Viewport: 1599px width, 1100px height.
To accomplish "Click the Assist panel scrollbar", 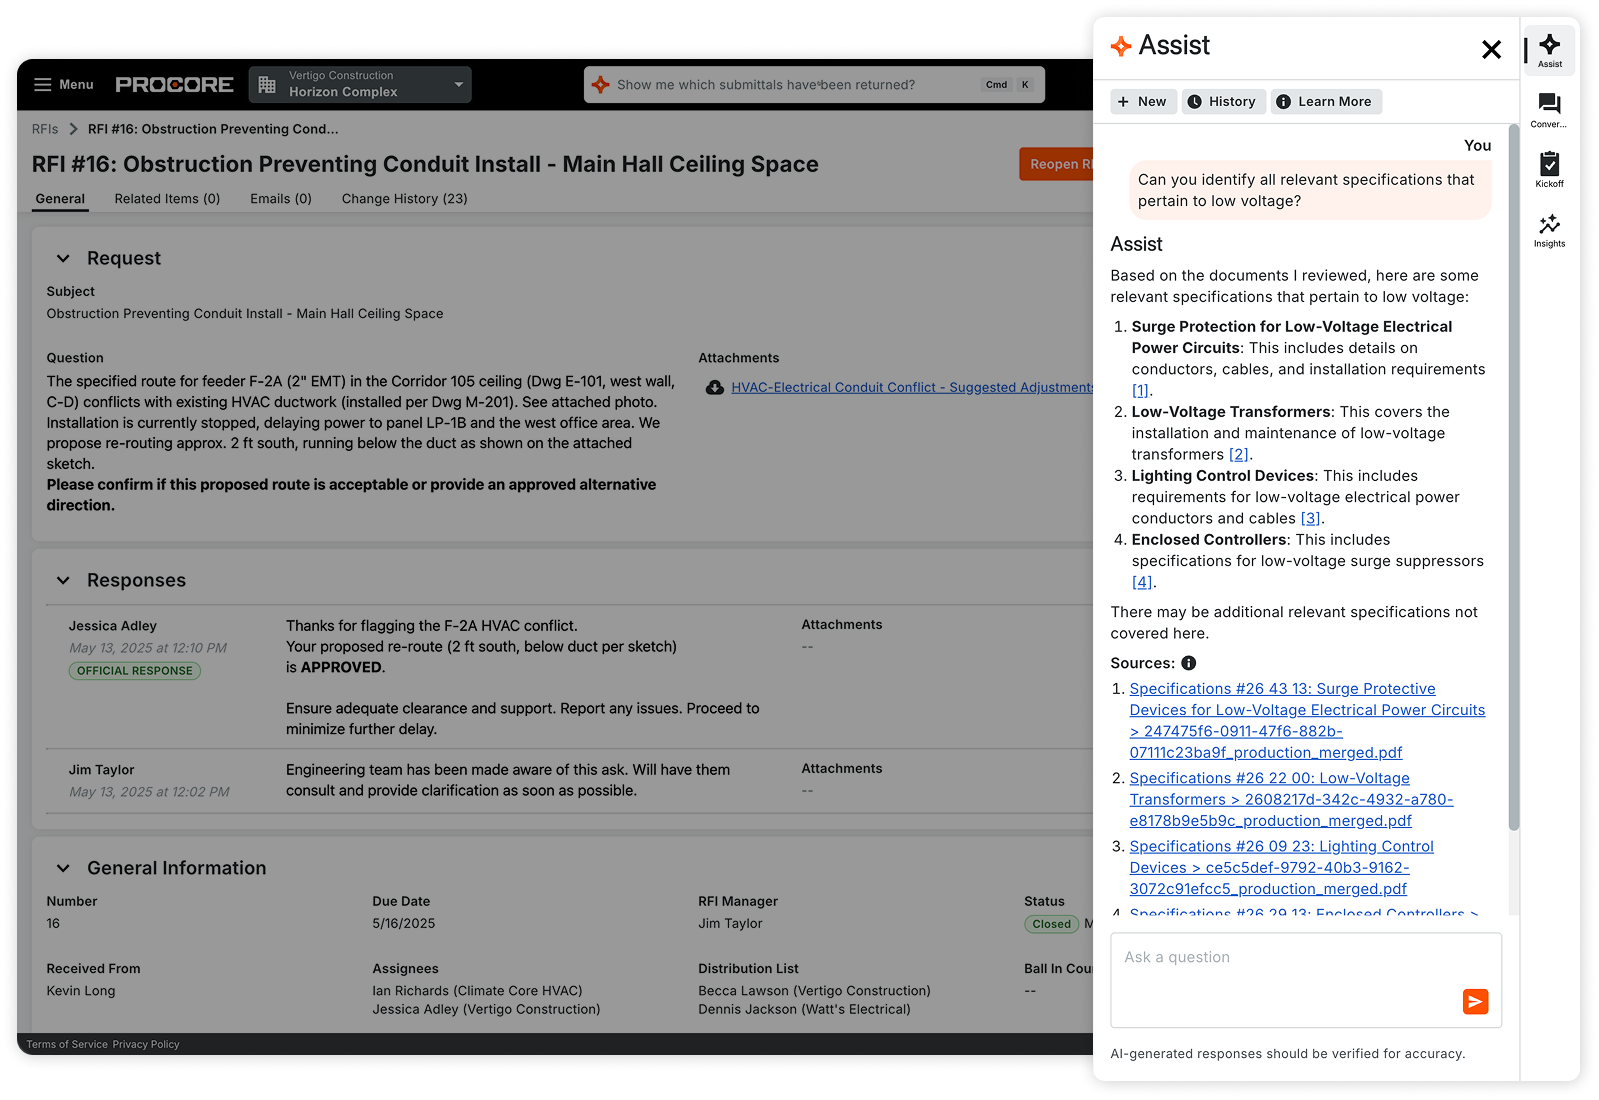I will pos(1514,480).
